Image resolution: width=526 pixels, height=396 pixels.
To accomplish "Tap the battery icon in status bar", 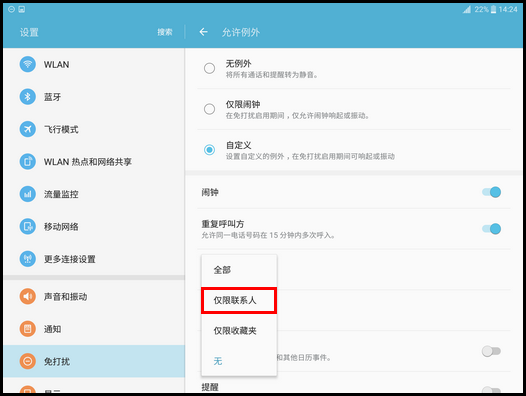I will pos(493,9).
